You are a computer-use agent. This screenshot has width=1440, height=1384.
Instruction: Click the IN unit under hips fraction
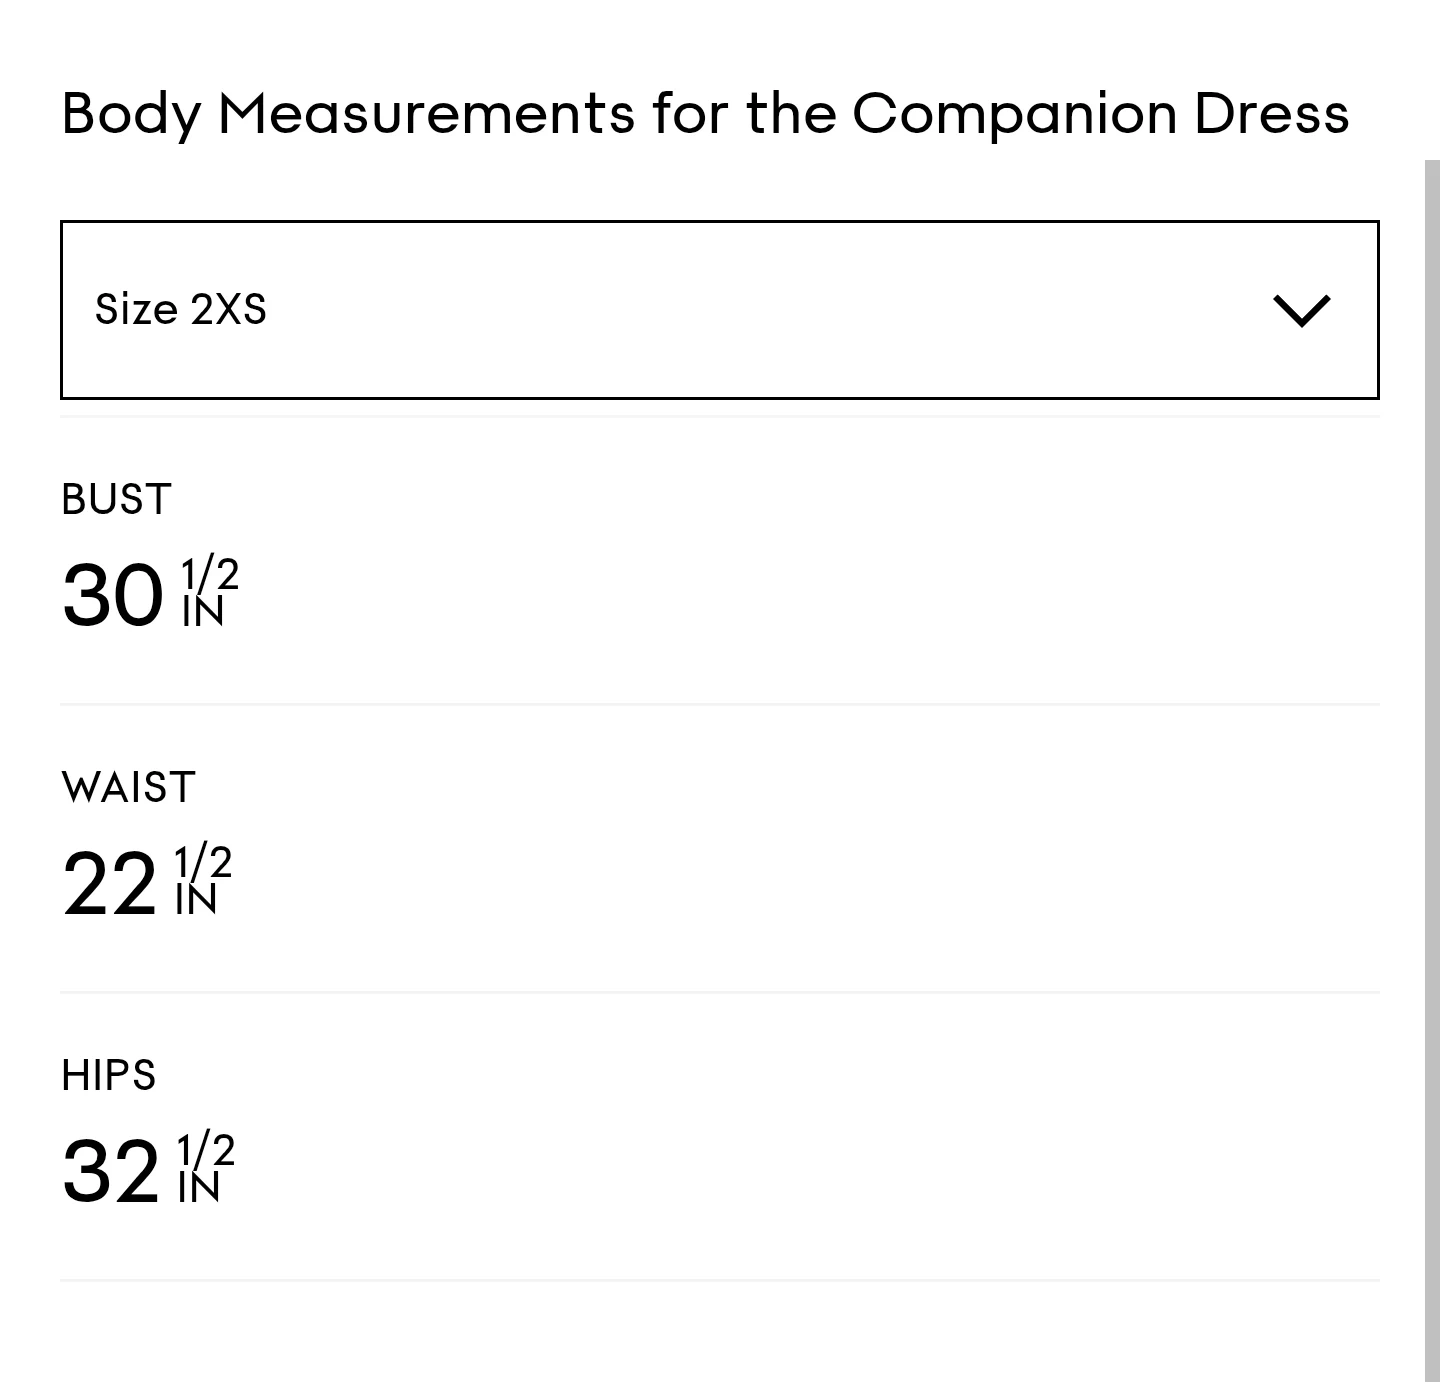(199, 1189)
